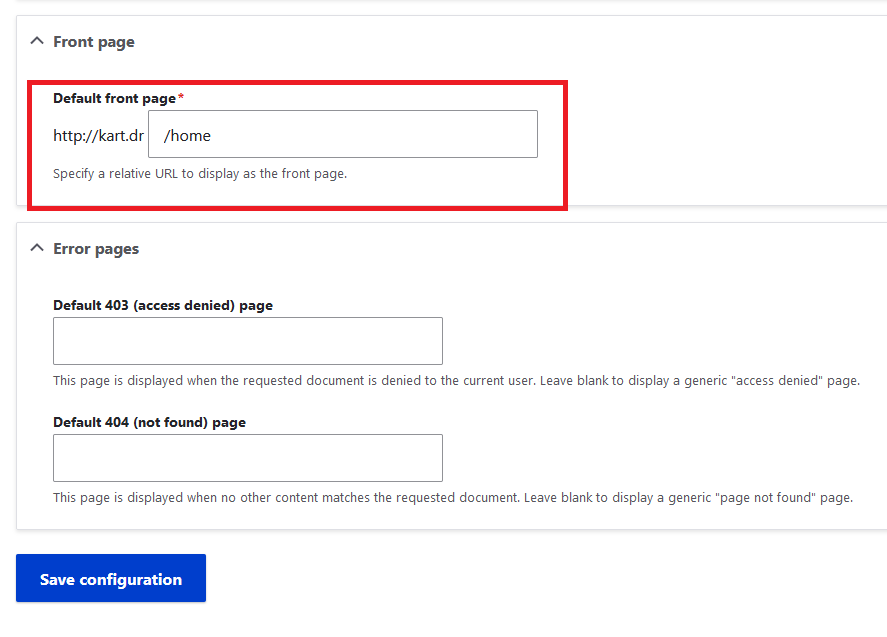Click the Error pages section heading
Image resolution: width=887 pixels, height=637 pixels.
point(96,249)
